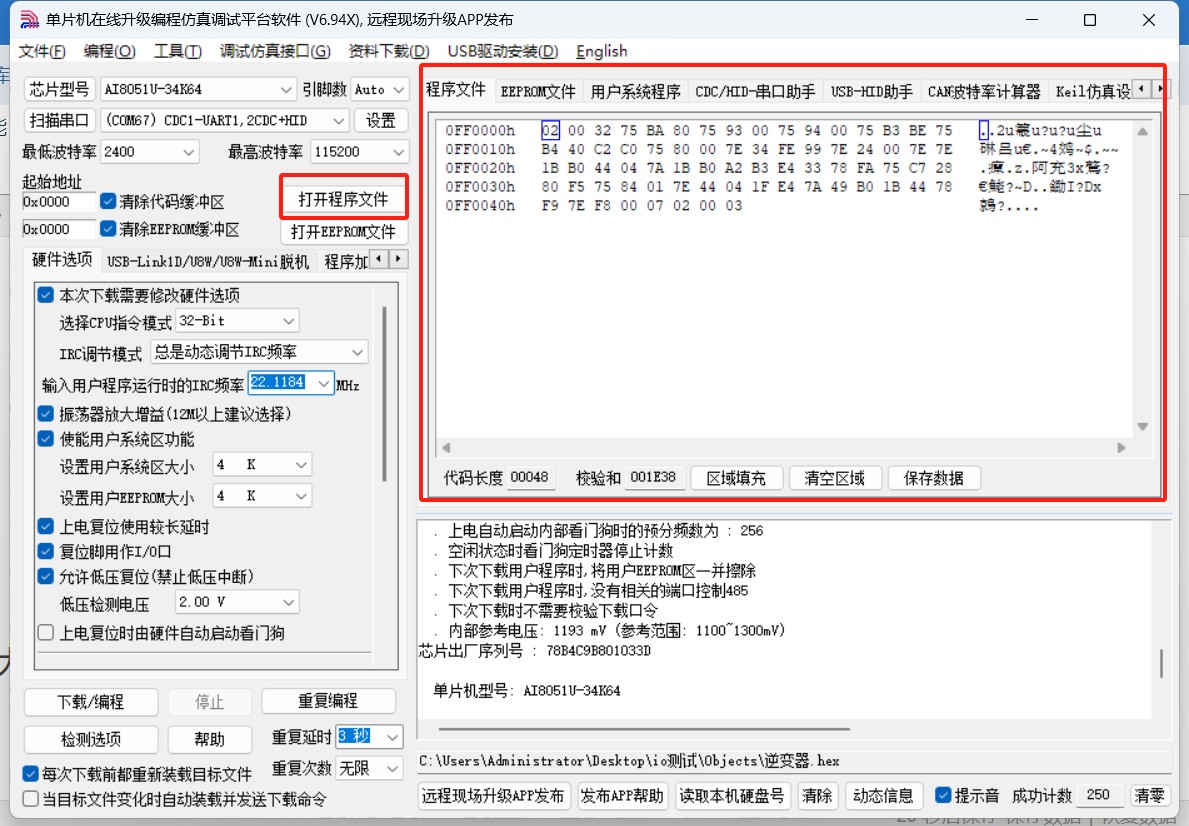Open 文件(F) menu

(x=42, y=51)
